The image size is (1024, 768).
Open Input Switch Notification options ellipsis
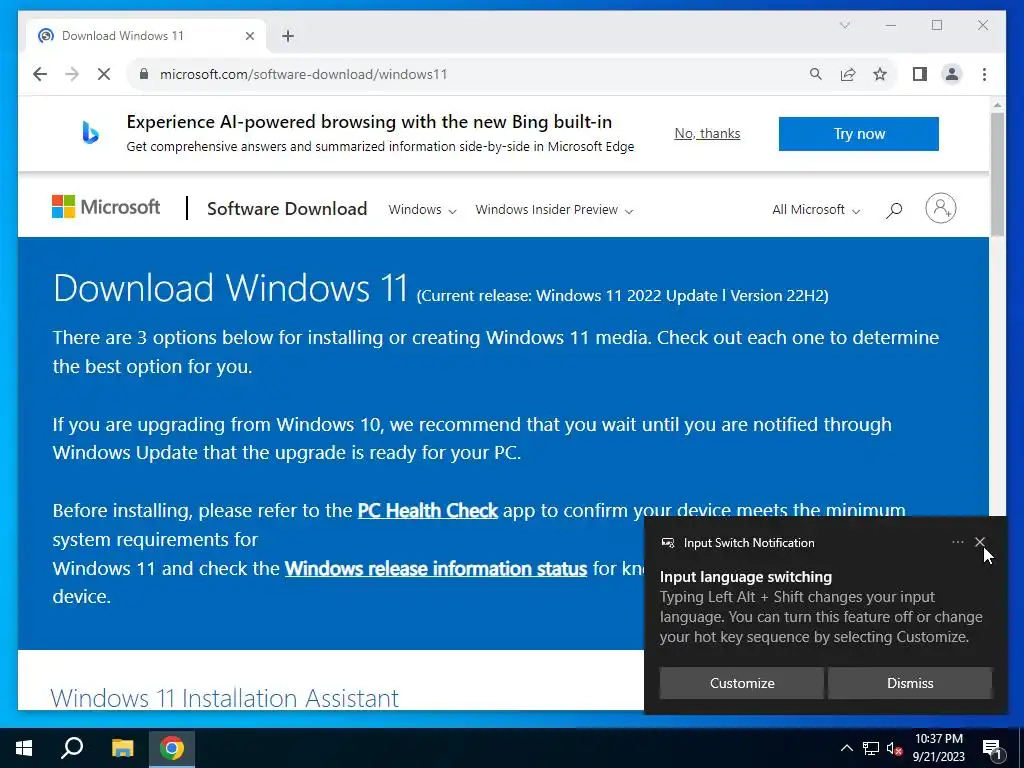tap(957, 542)
